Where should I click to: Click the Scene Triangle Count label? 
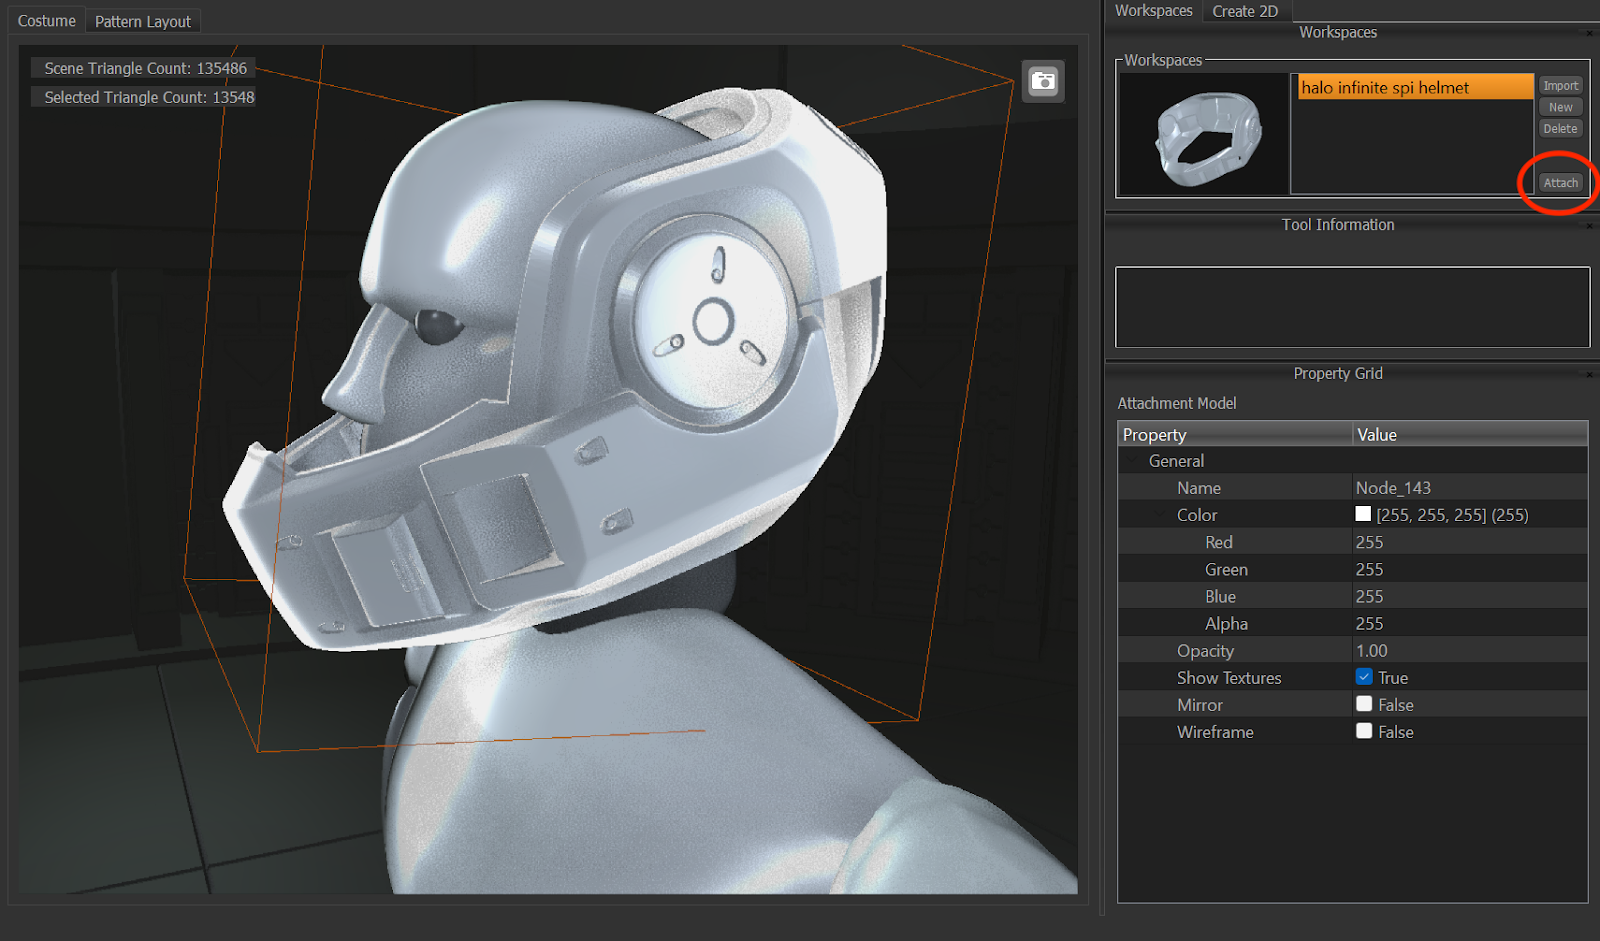click(144, 68)
